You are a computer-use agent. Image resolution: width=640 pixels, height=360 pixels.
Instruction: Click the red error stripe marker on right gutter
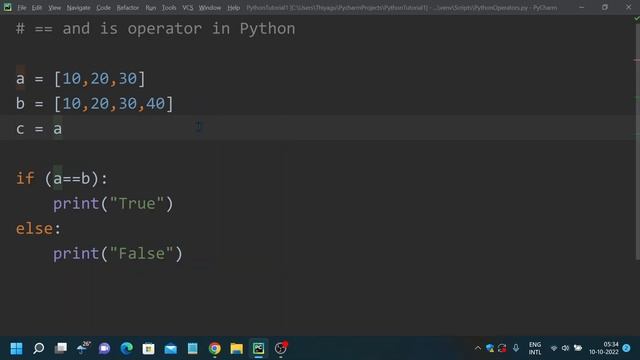(x=637, y=60)
